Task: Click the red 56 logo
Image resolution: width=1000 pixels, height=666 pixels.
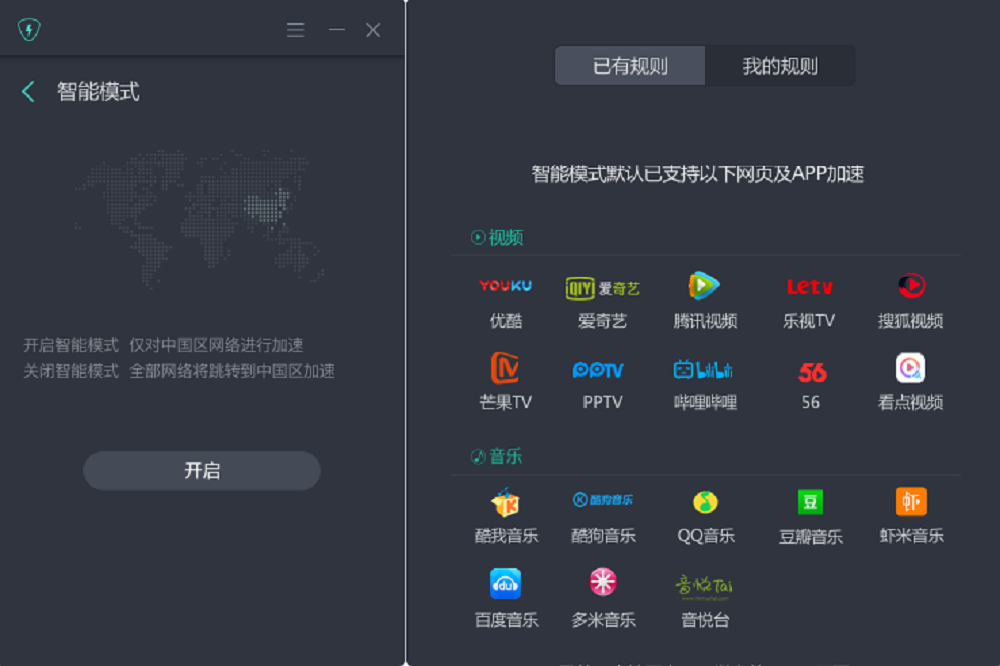Action: tap(812, 372)
